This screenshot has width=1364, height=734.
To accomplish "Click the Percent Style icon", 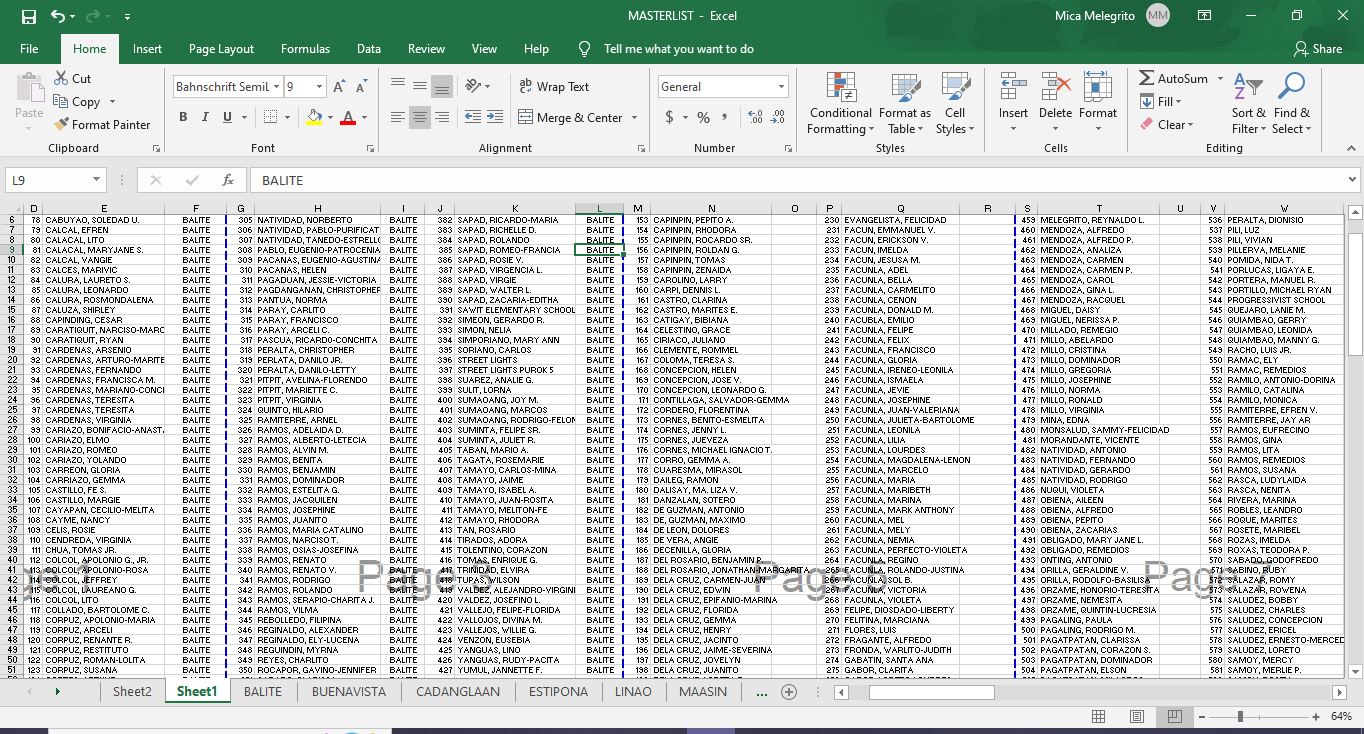I will pos(703,118).
